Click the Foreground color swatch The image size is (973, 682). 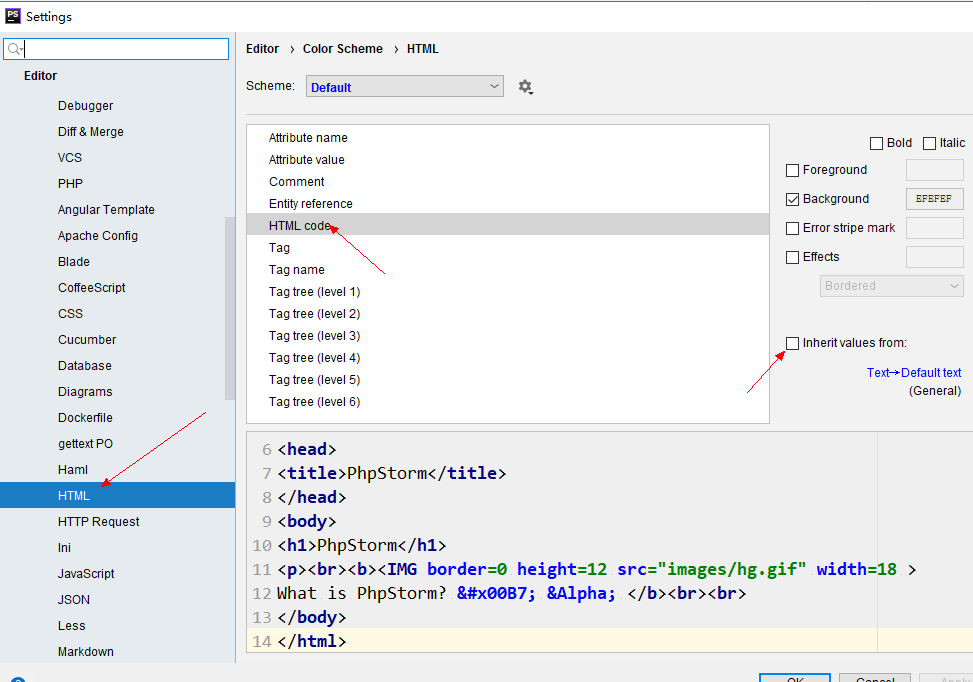[935, 170]
